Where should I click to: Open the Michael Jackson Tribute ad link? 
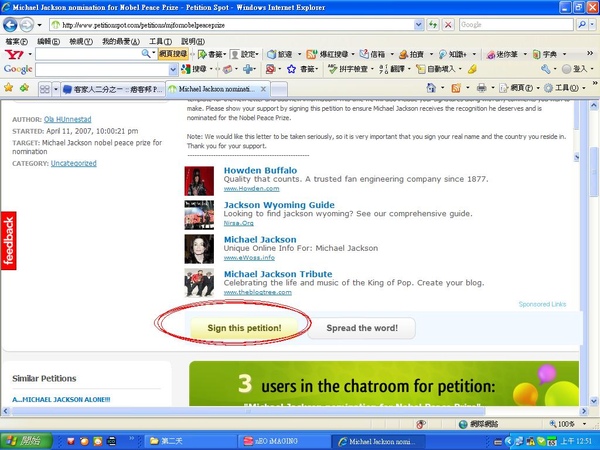pos(278,274)
